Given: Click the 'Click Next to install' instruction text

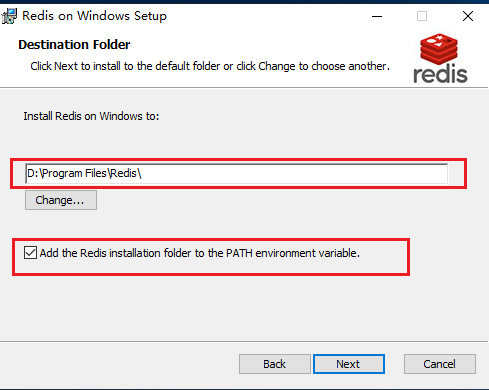Looking at the screenshot, I should click(x=210, y=66).
